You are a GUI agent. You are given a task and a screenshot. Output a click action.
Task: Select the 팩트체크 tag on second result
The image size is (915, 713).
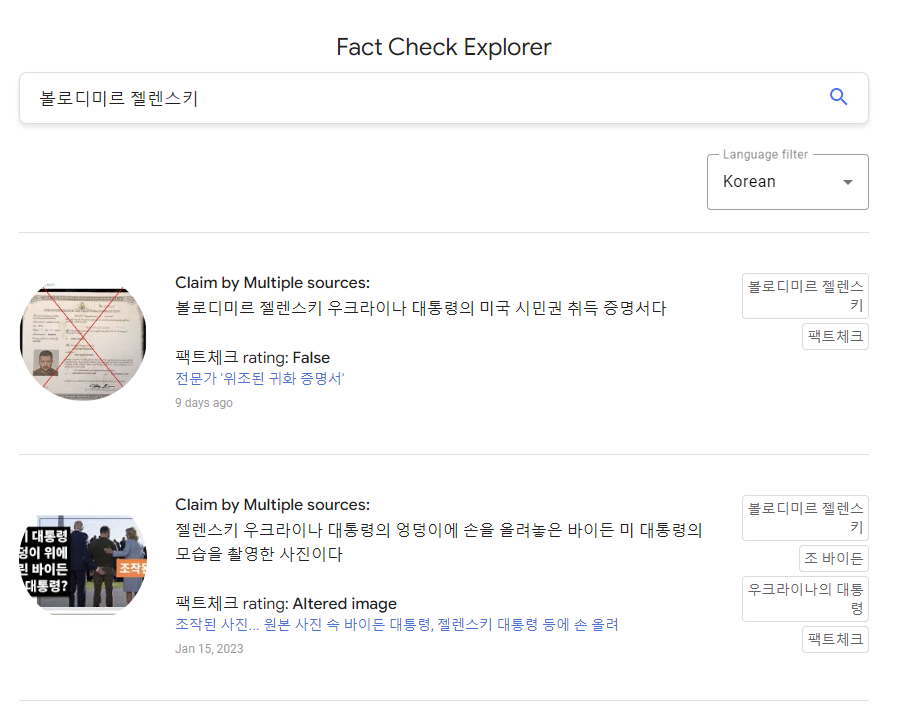(835, 639)
